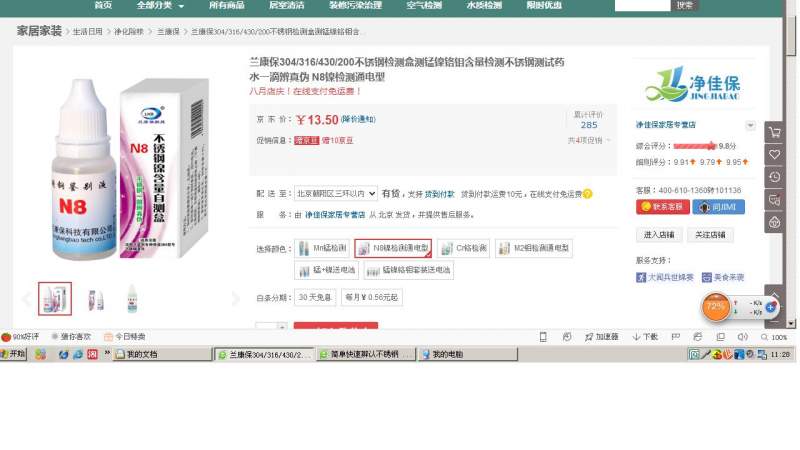This screenshot has width=800, height=450.
Task: Open the 空气检测 navigation tab
Action: click(424, 6)
